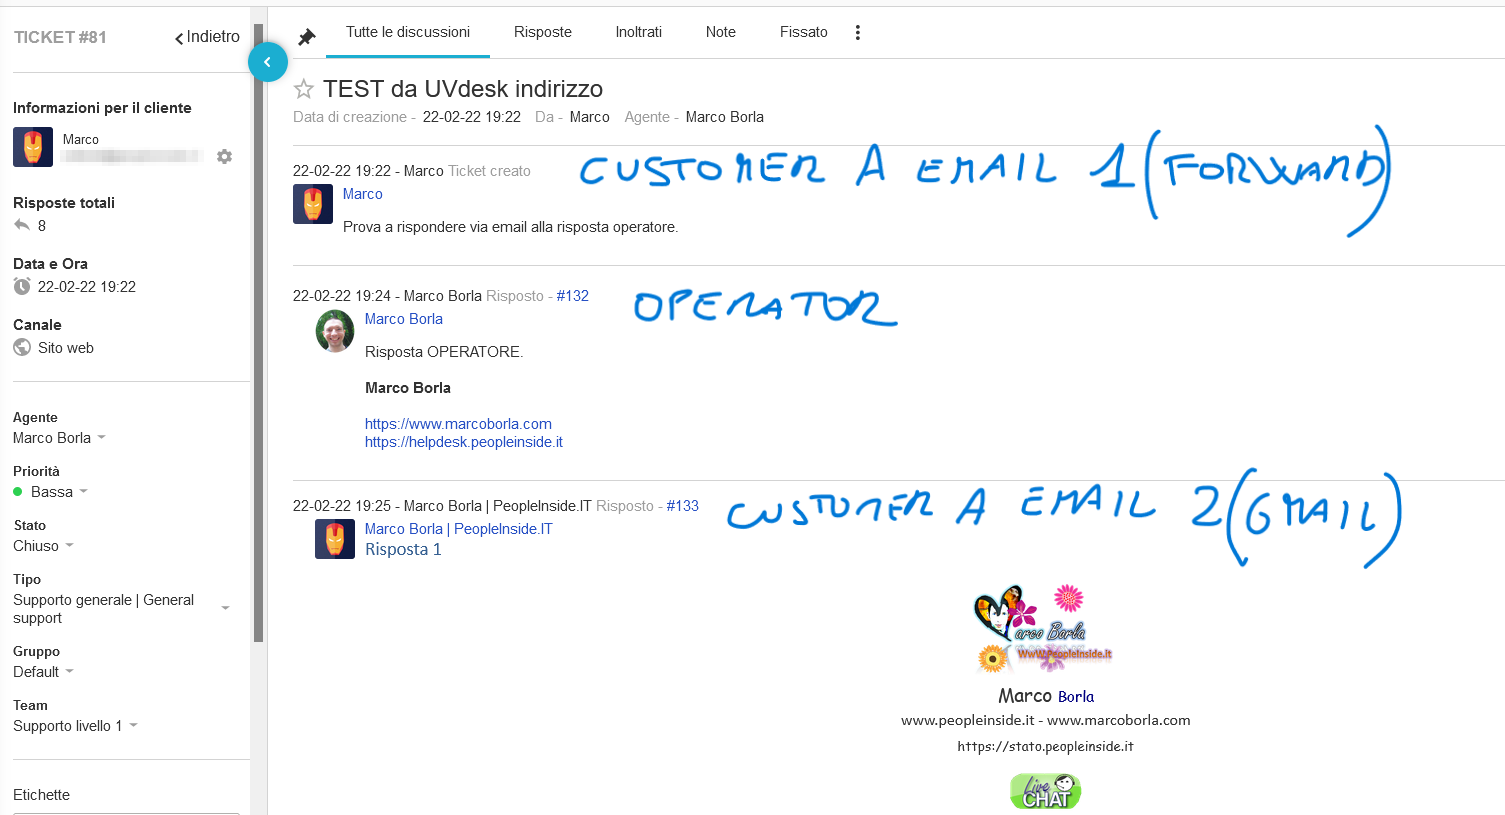This screenshot has height=815, width=1505.
Task: Open the Risposte tab
Action: point(543,32)
